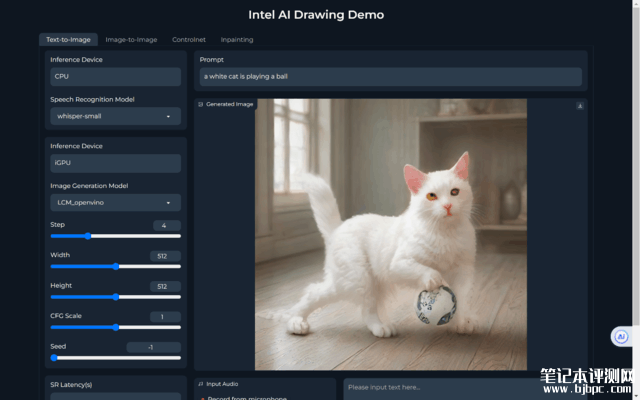This screenshot has height=400, width=640.
Task: Click the Width value box showing 512
Action: (165, 256)
